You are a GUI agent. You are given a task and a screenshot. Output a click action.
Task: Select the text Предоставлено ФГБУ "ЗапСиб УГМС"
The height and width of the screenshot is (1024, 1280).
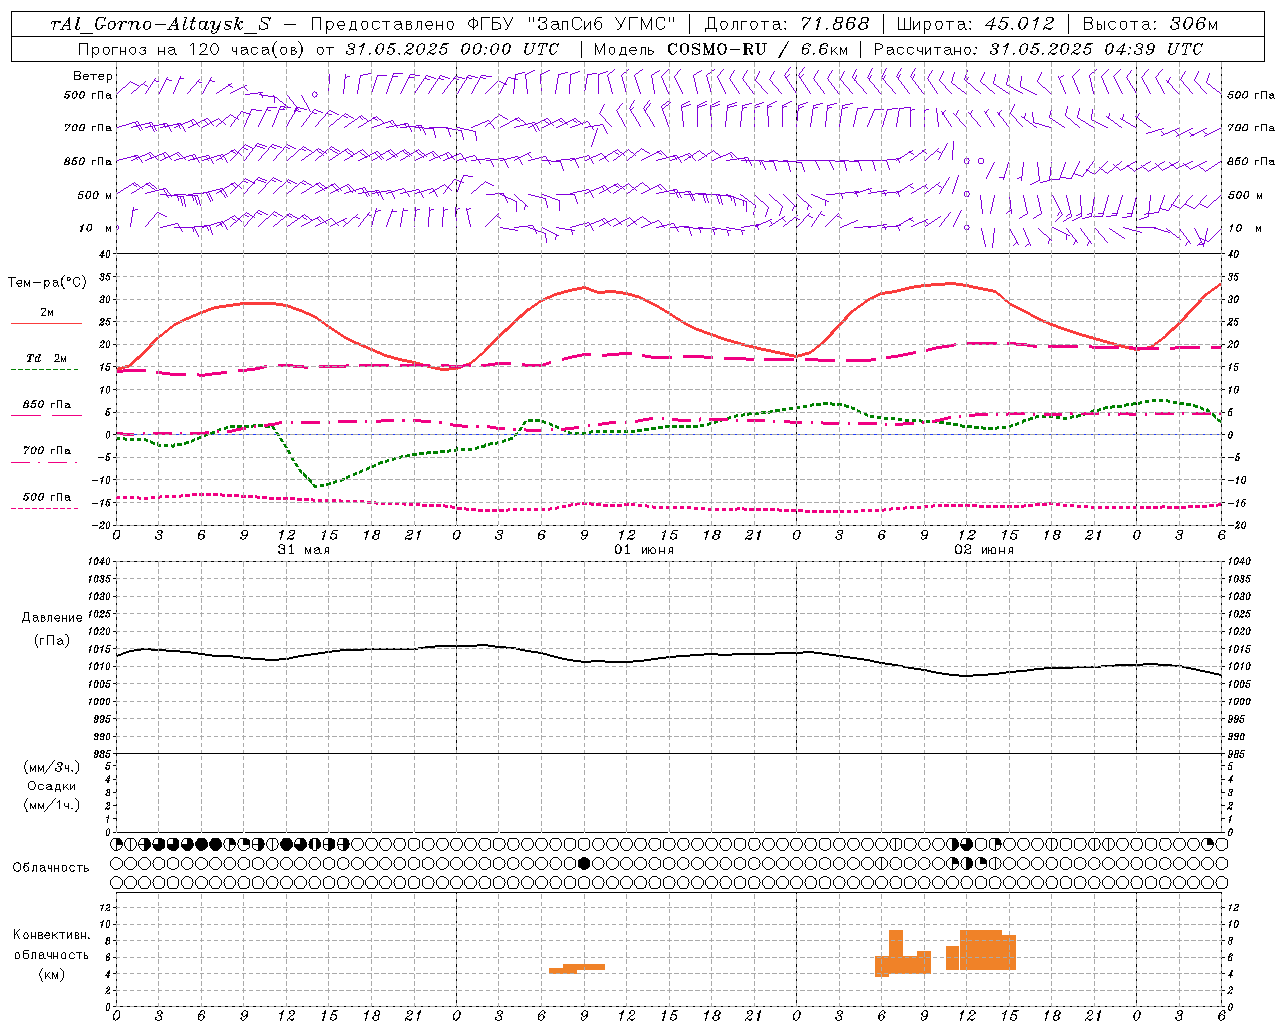[x=494, y=24]
